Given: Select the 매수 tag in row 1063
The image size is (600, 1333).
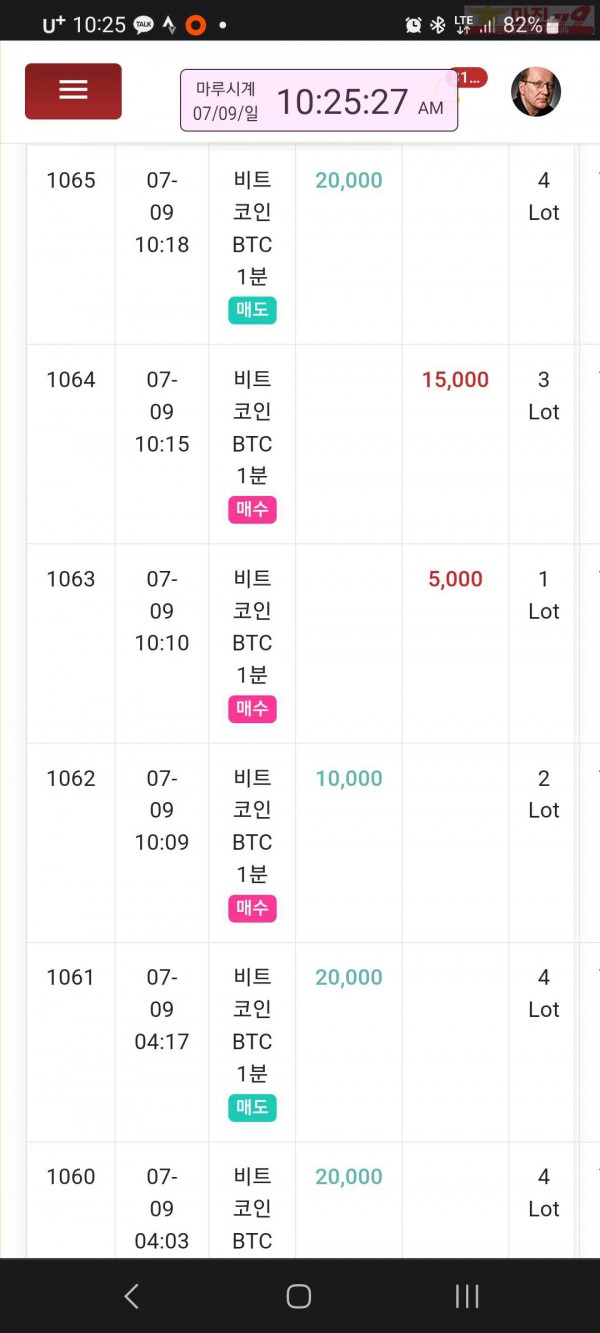Looking at the screenshot, I should point(252,709).
